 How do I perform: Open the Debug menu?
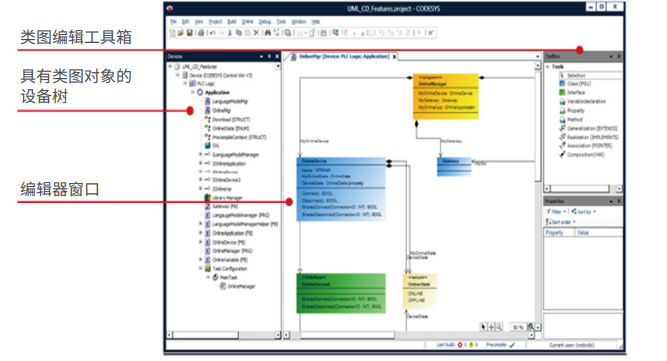click(x=265, y=22)
